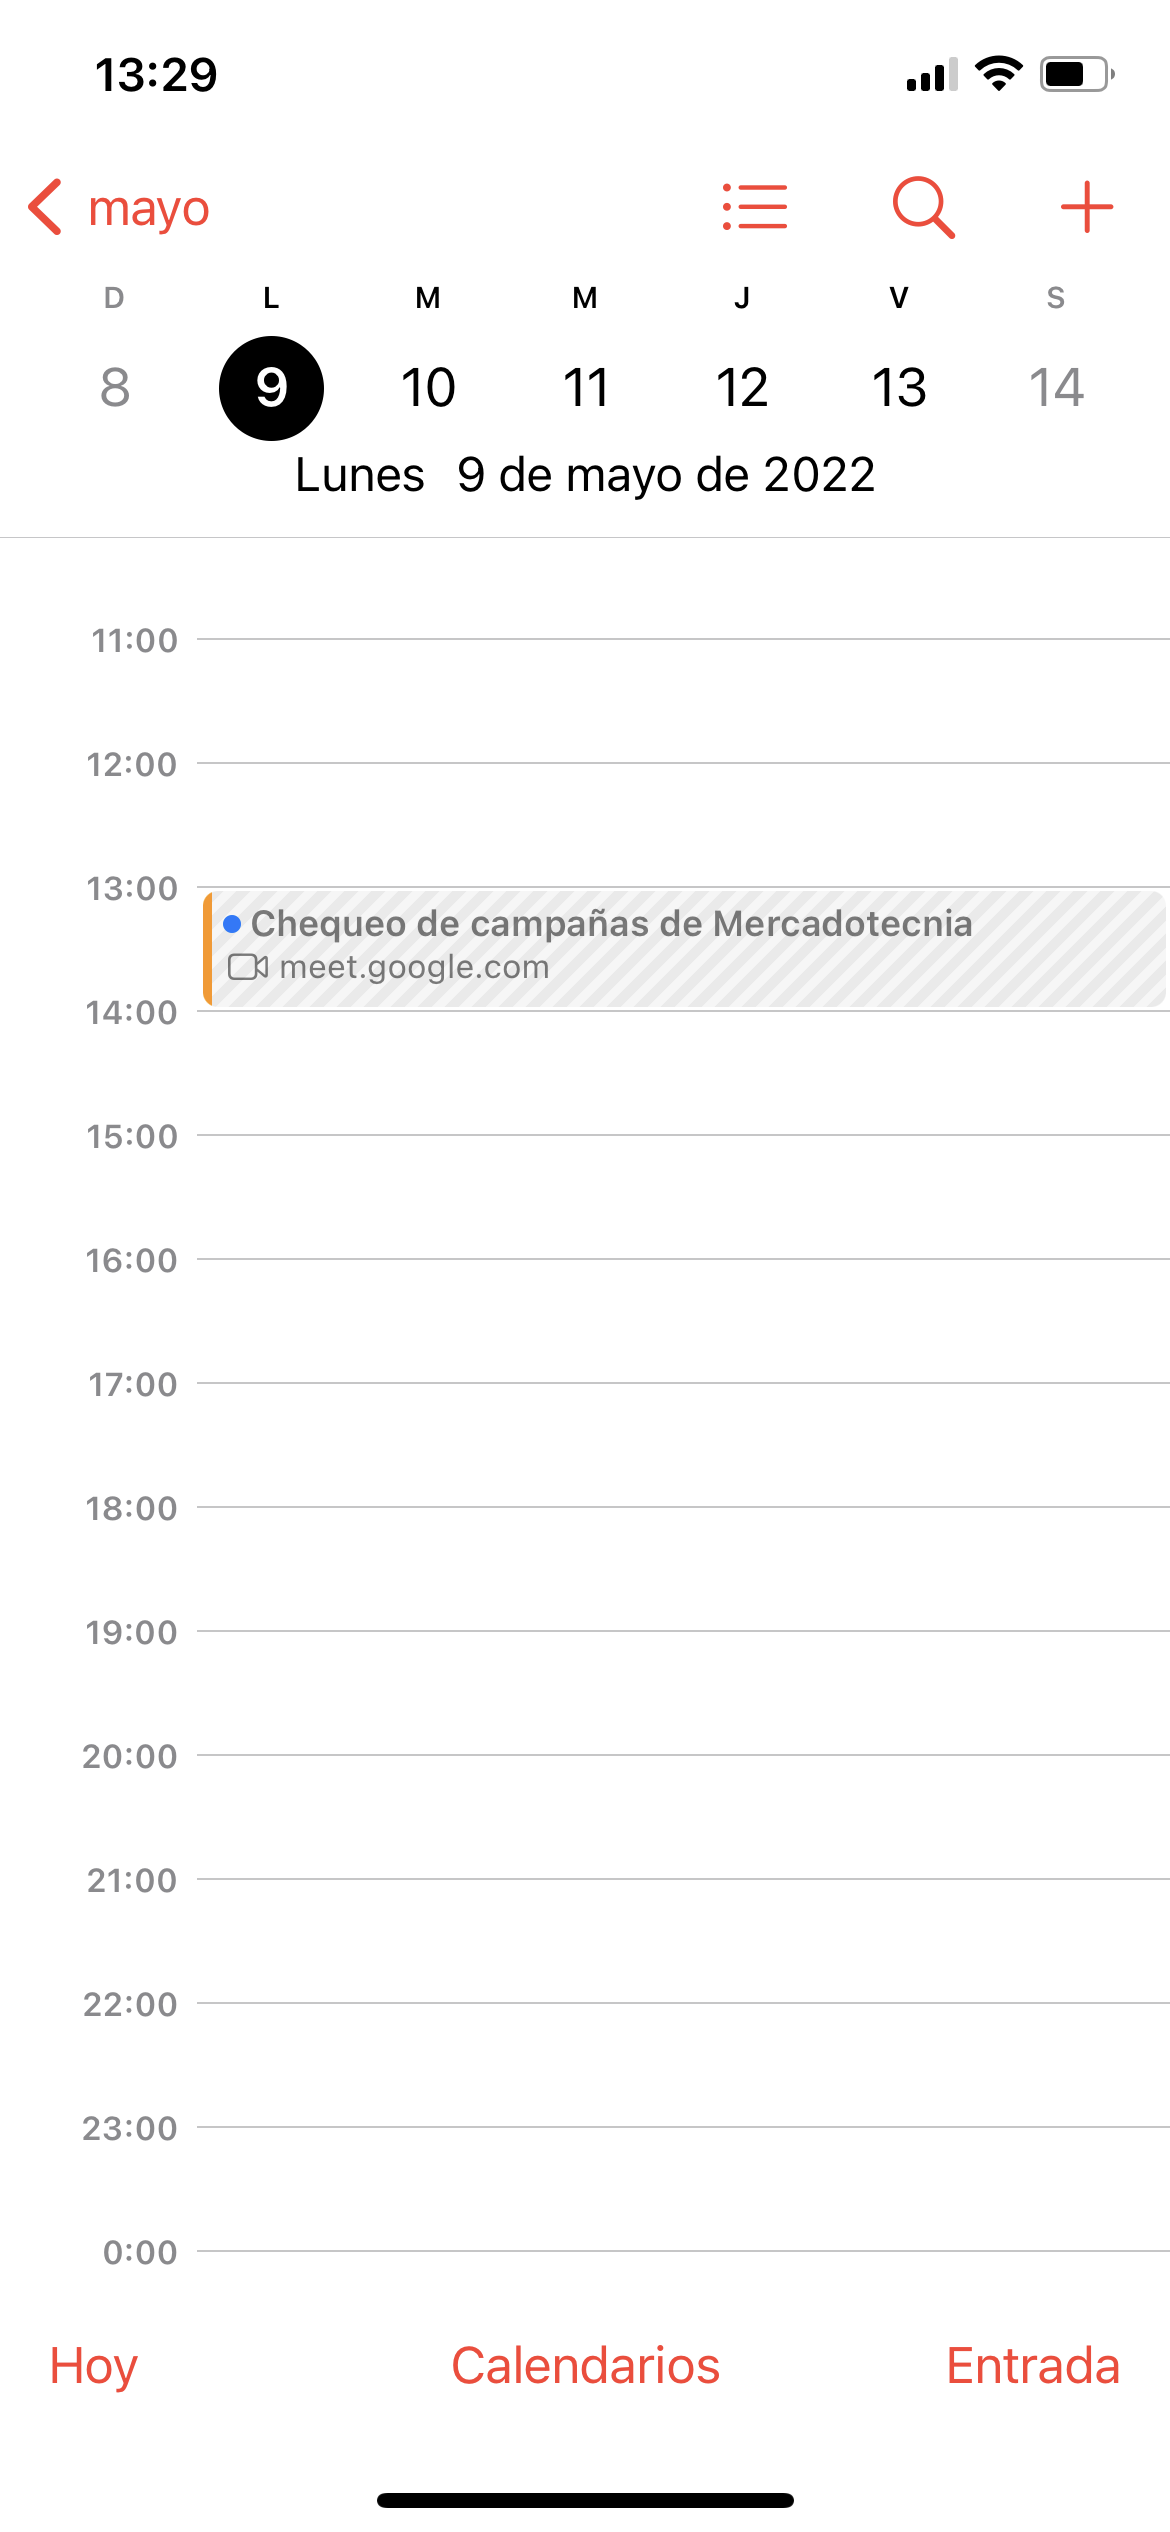Select Thursday the 12th
Image resolution: width=1170 pixels, height=2532 pixels.
(x=742, y=388)
